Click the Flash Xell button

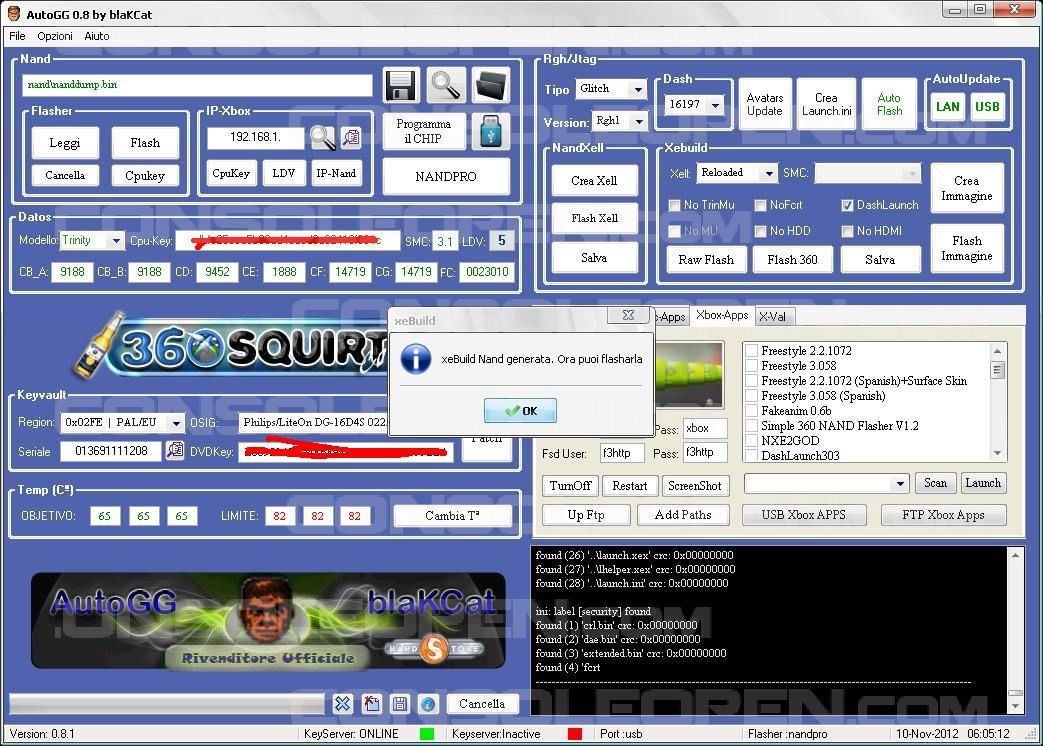click(x=595, y=218)
